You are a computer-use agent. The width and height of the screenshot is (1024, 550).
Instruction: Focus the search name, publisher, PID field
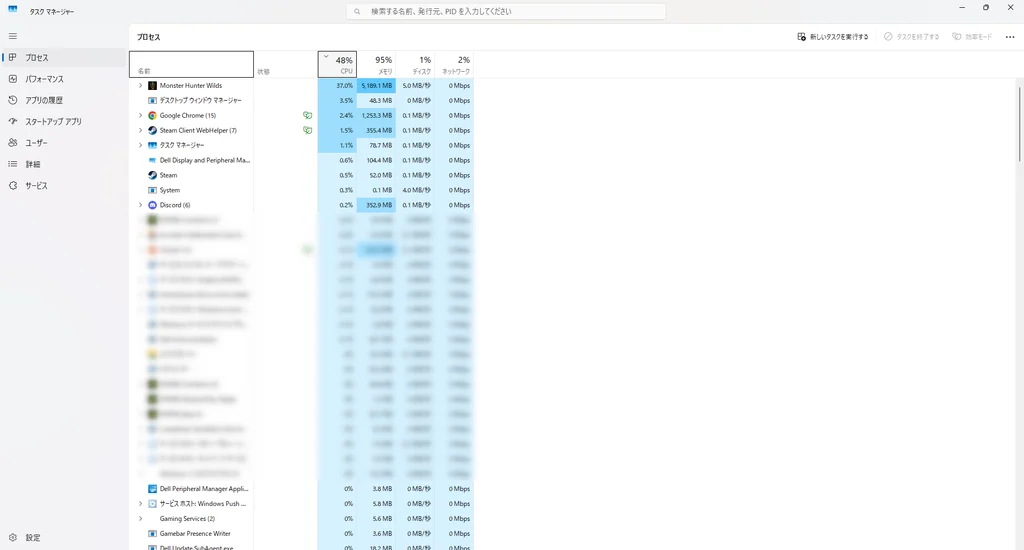coord(506,12)
